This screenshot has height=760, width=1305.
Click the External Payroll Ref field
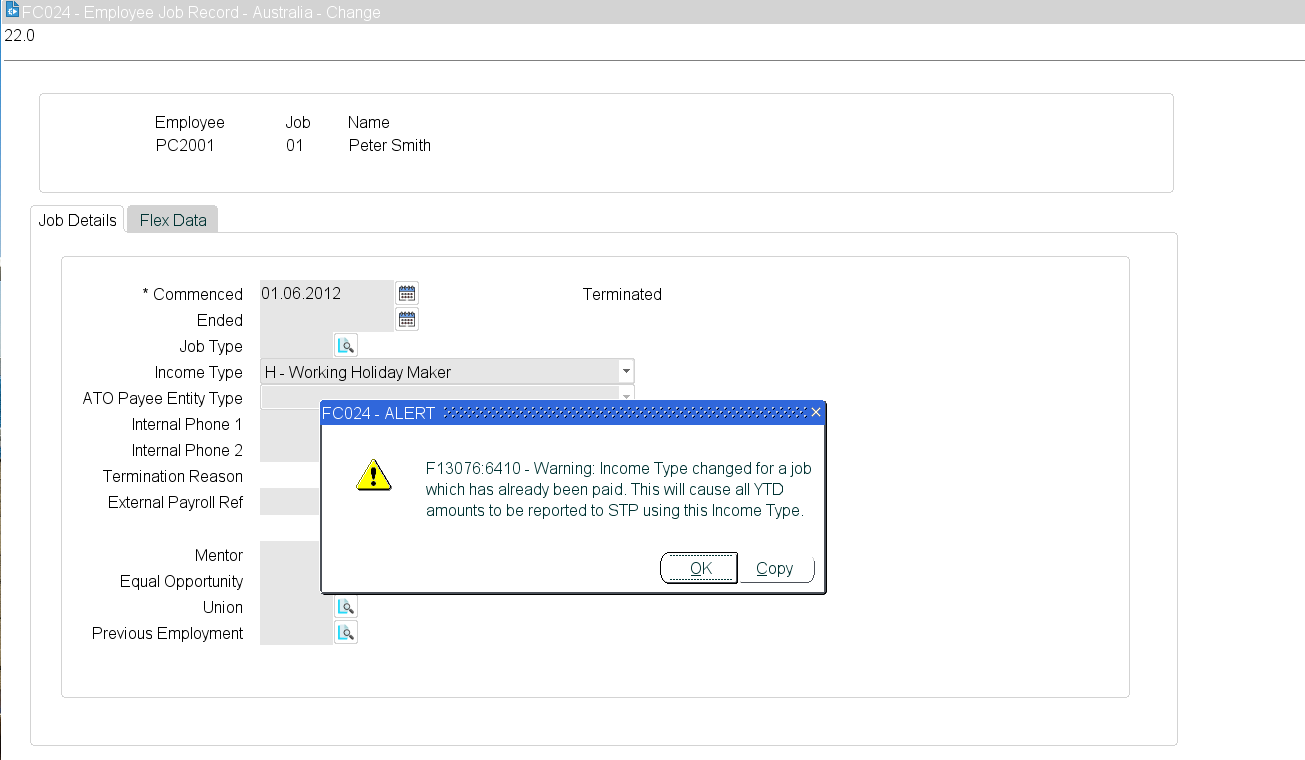(x=290, y=502)
